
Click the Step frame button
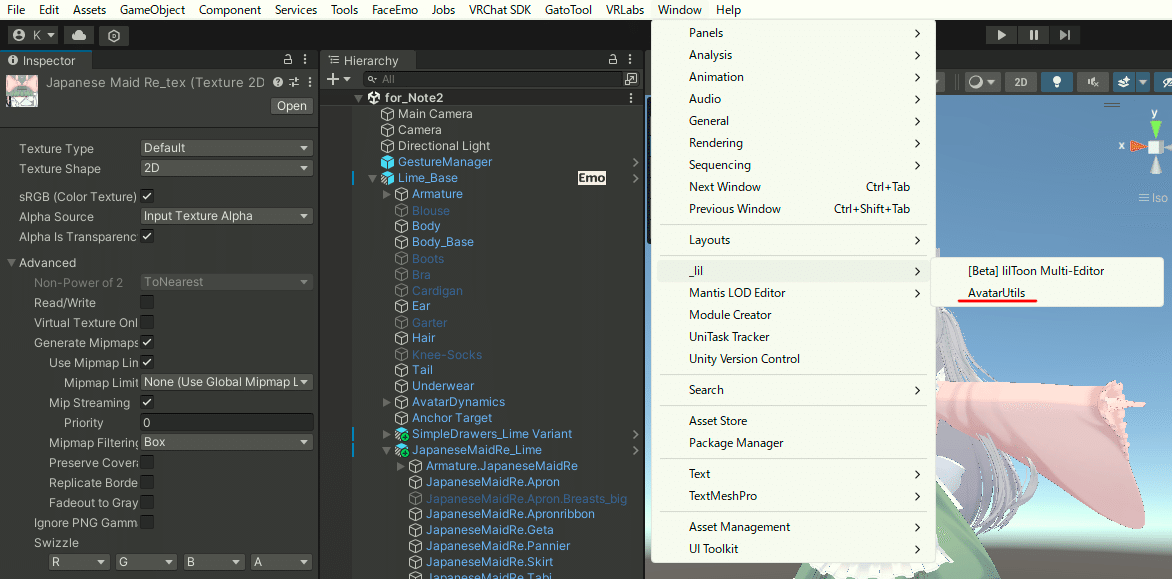1065,35
